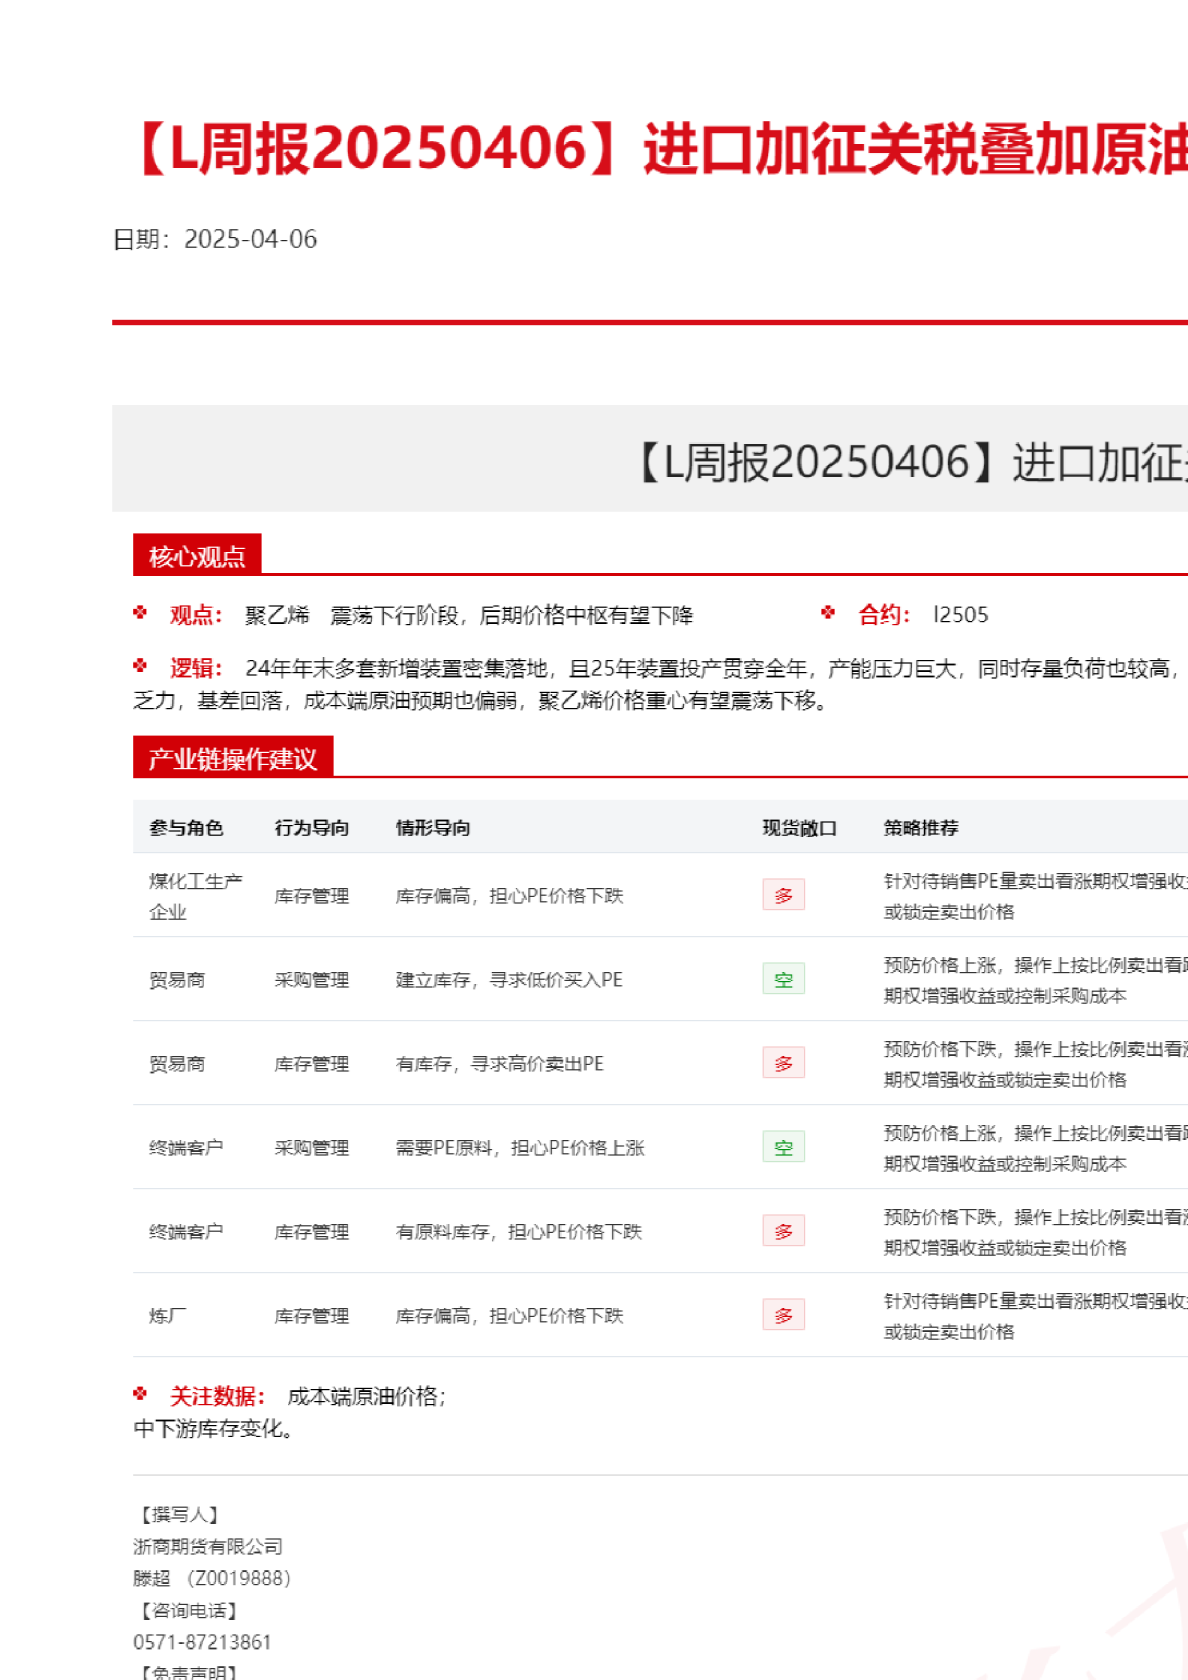Click the author name 滕超
The width and height of the screenshot is (1188, 1680).
152,1578
